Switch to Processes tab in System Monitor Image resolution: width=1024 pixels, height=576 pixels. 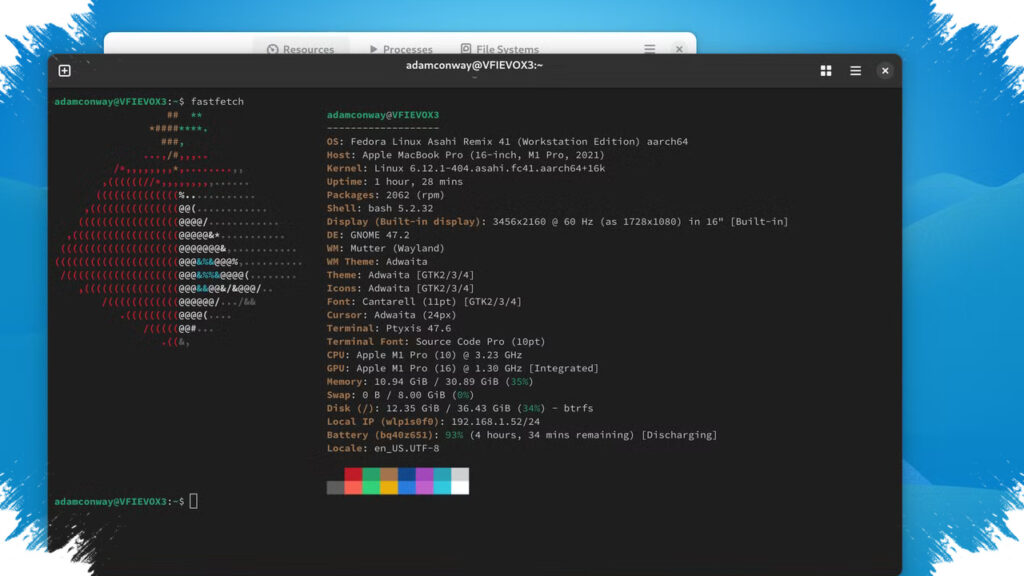coord(400,49)
